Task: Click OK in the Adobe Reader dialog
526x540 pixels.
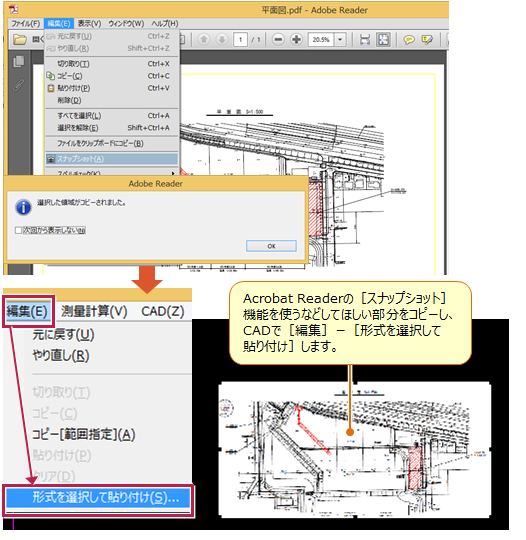Action: pos(271,246)
